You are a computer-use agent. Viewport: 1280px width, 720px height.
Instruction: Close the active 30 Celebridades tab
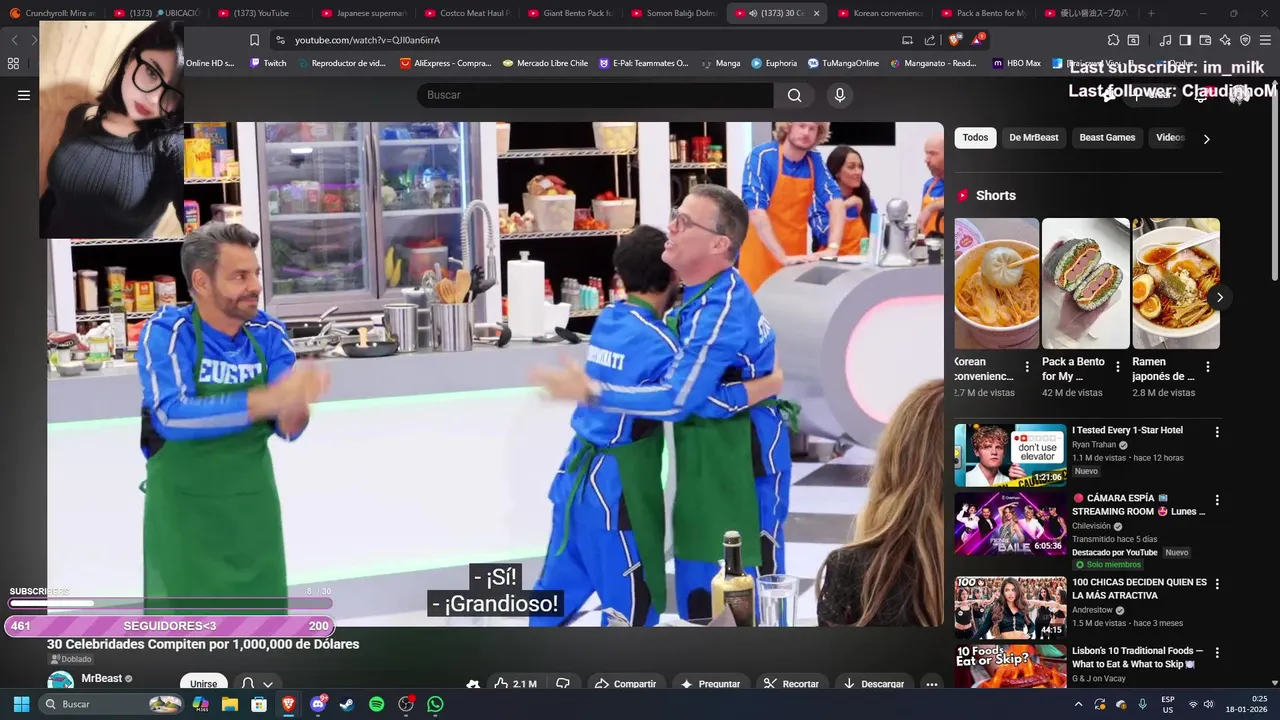click(x=816, y=13)
